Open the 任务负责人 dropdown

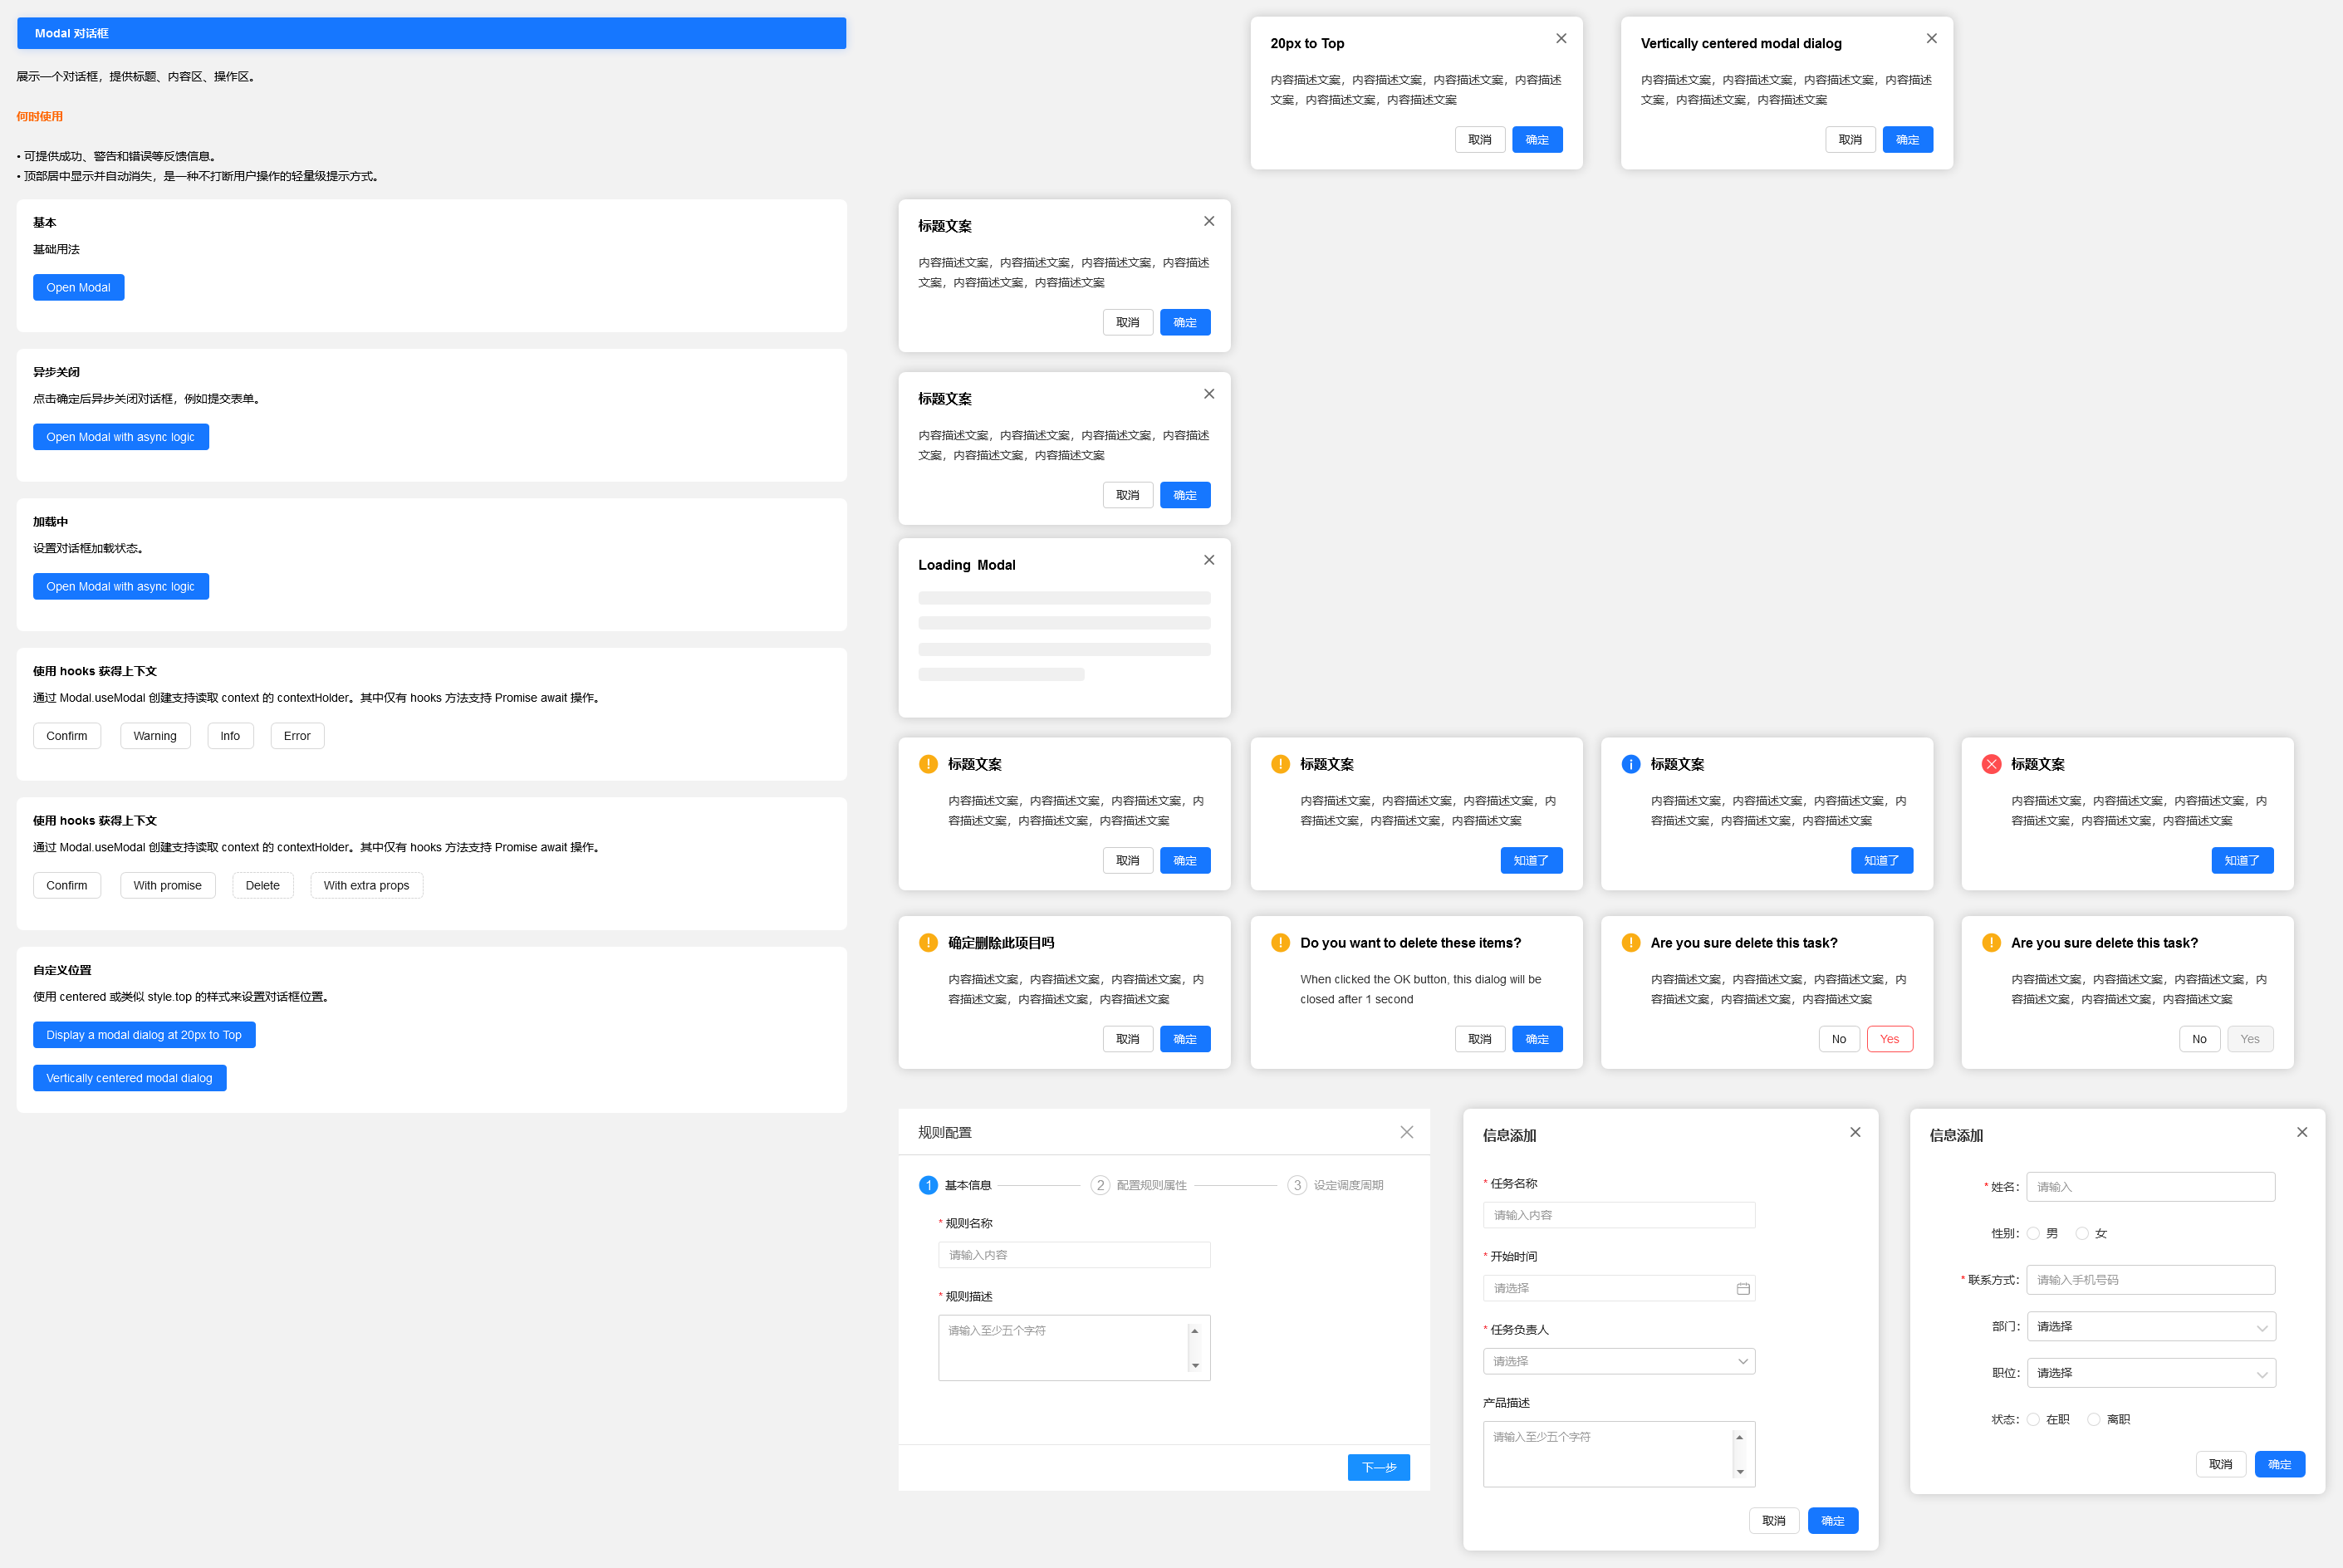pyautogui.click(x=1619, y=1361)
